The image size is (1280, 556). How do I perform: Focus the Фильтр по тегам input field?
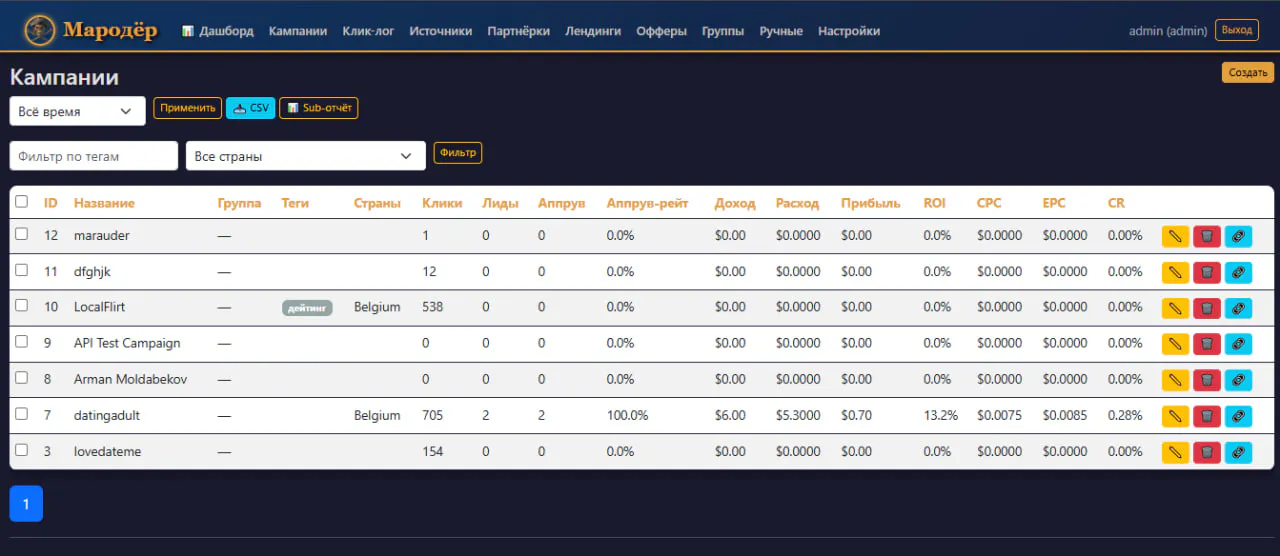(x=94, y=156)
